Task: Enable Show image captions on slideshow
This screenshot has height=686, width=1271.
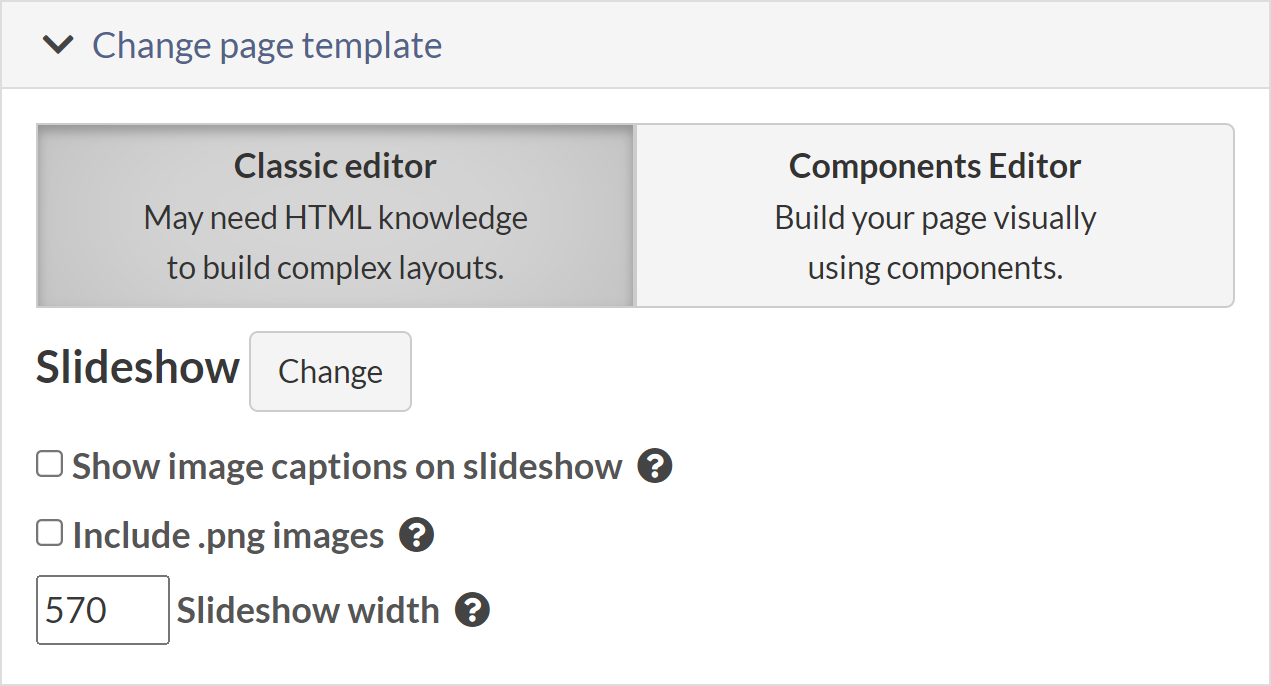Action: (x=48, y=463)
